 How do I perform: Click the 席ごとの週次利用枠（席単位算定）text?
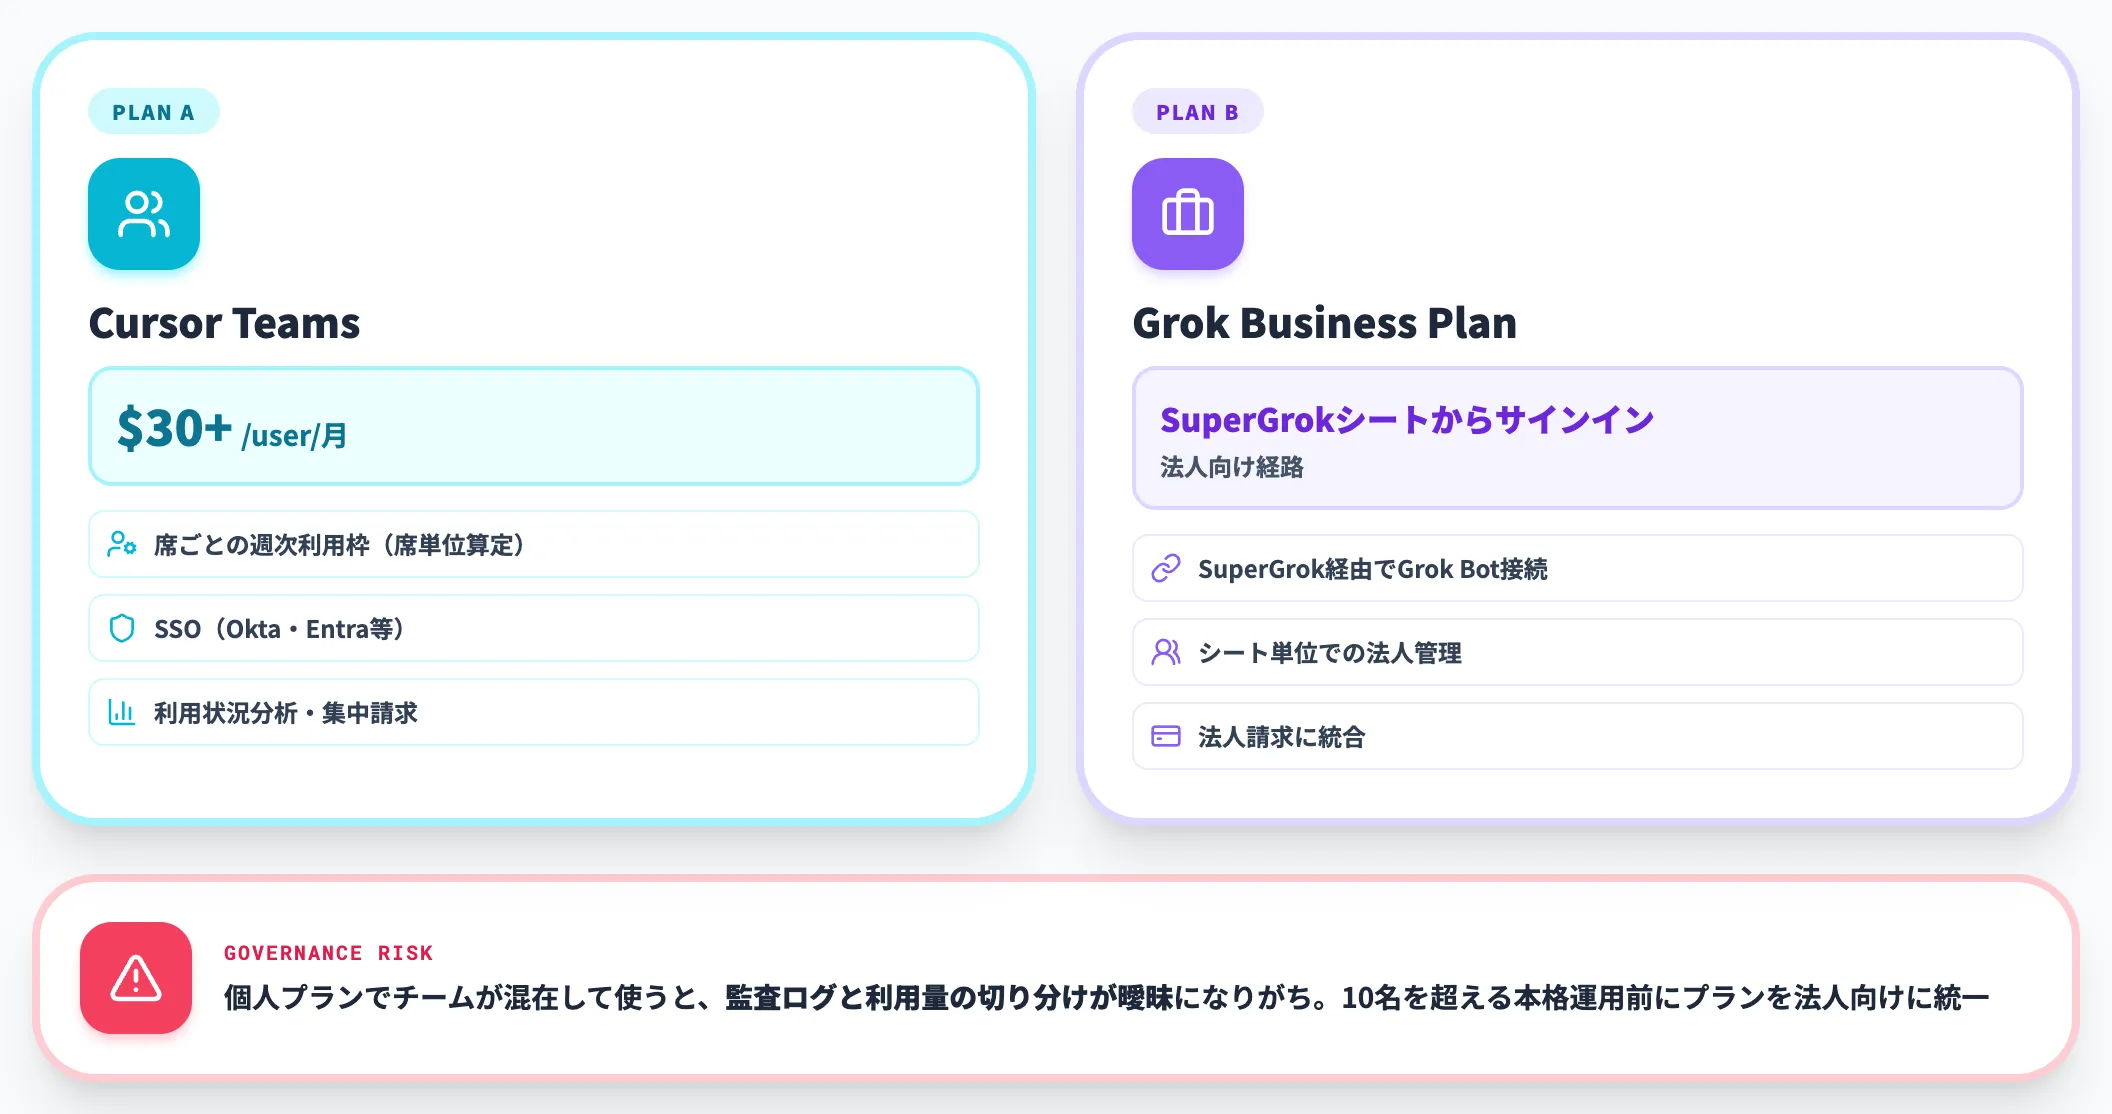point(340,545)
